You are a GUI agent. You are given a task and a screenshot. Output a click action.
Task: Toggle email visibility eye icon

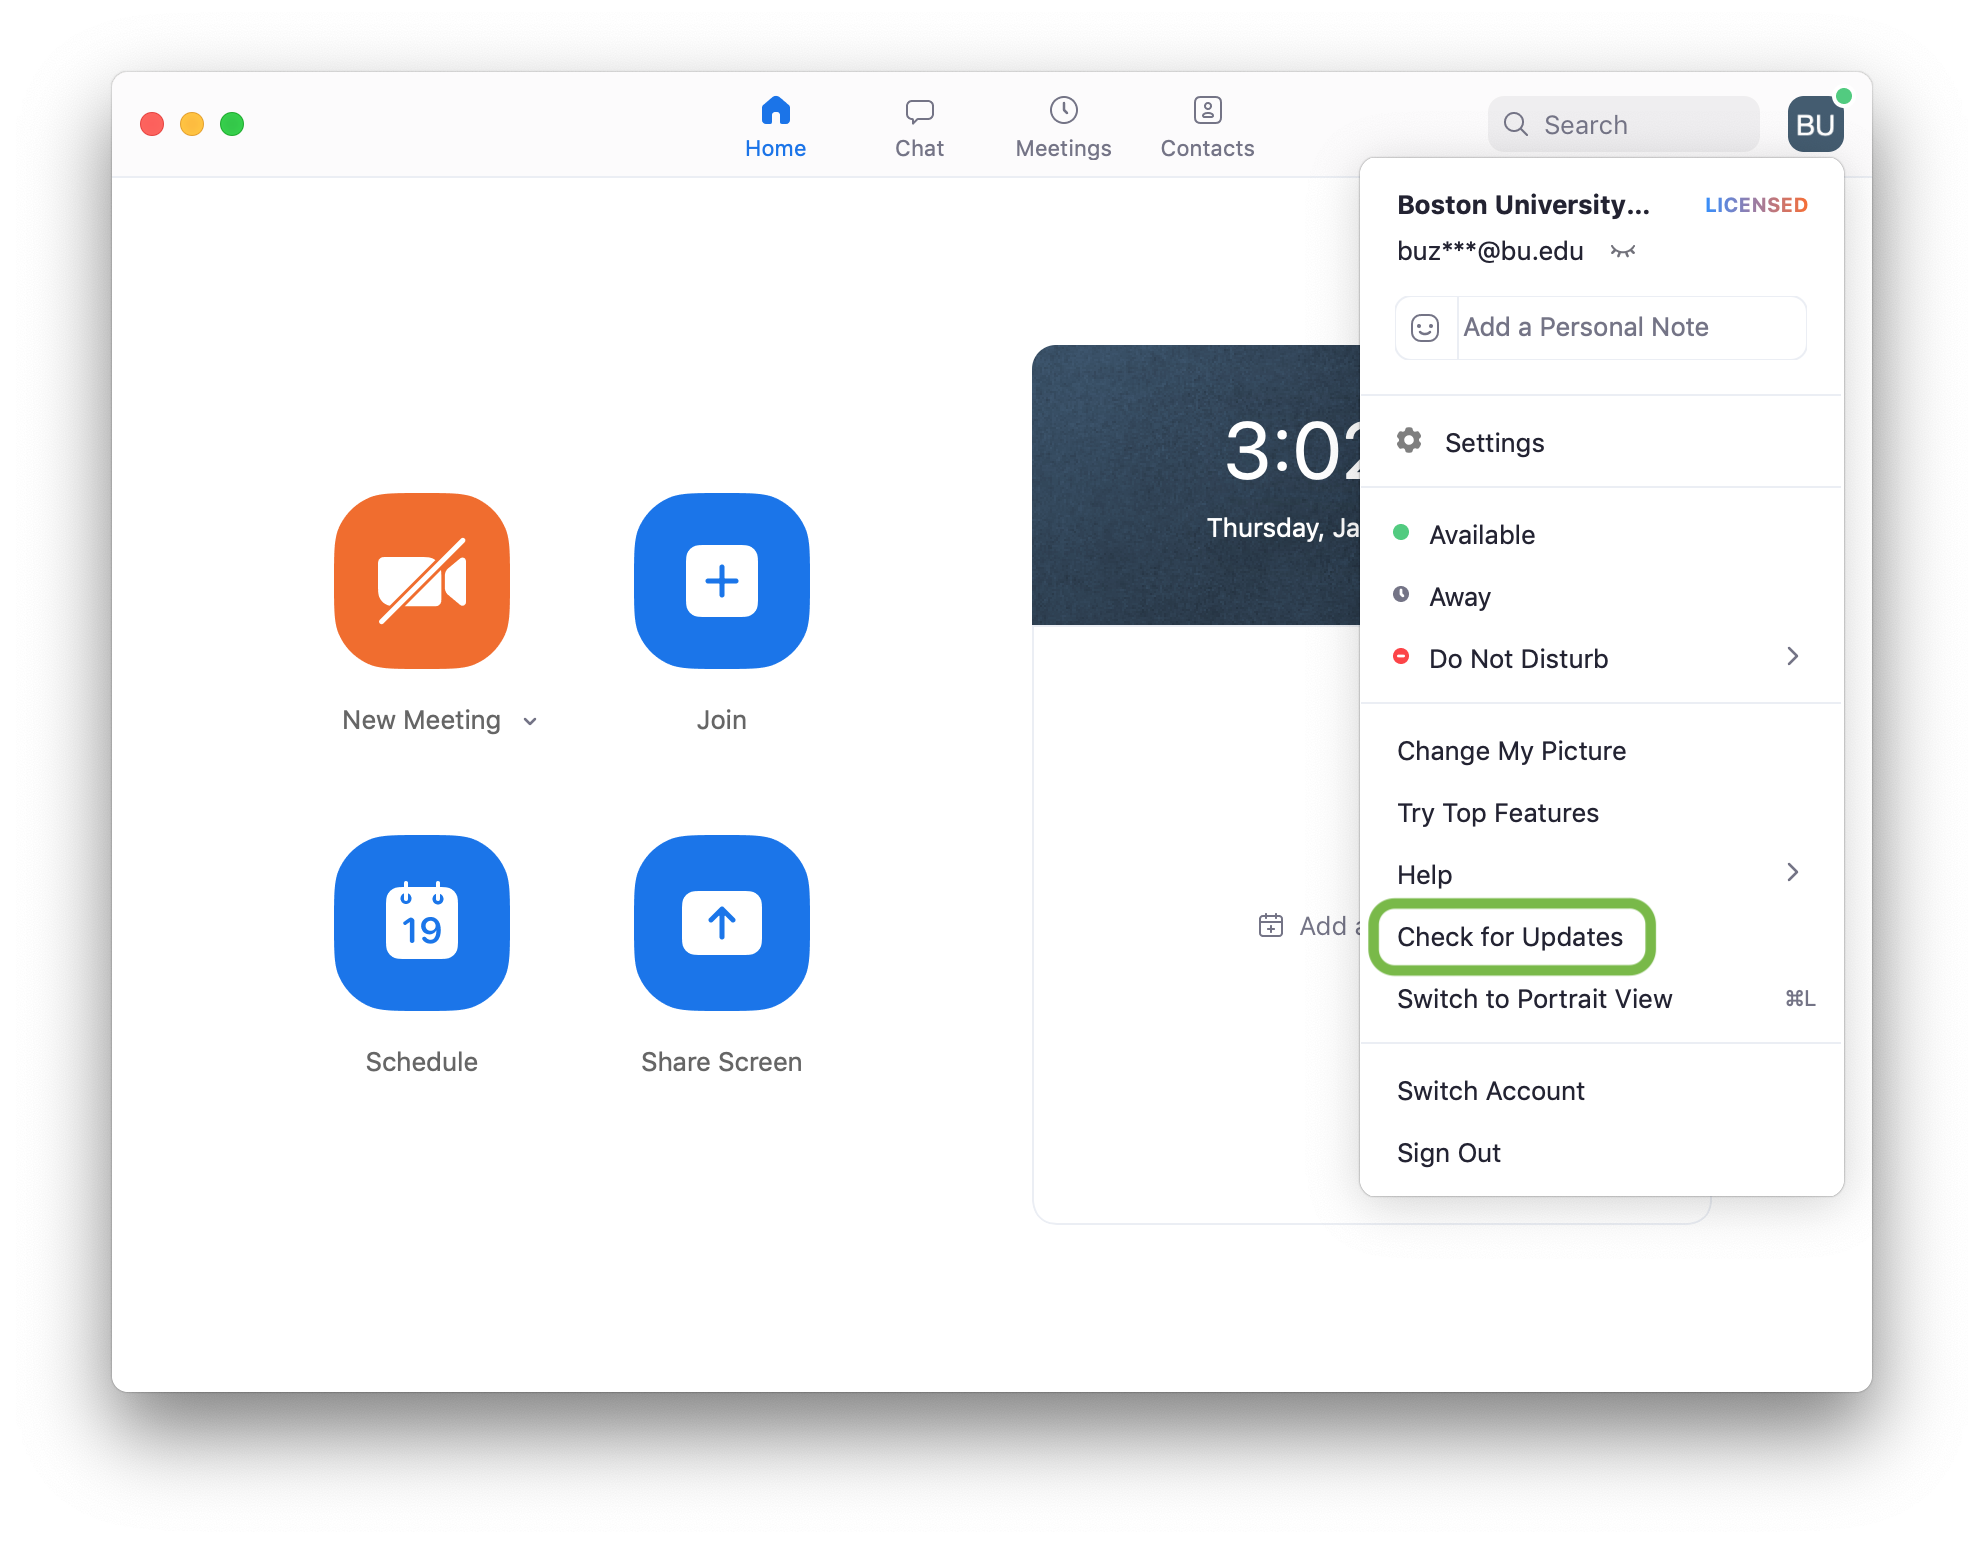click(x=1622, y=251)
